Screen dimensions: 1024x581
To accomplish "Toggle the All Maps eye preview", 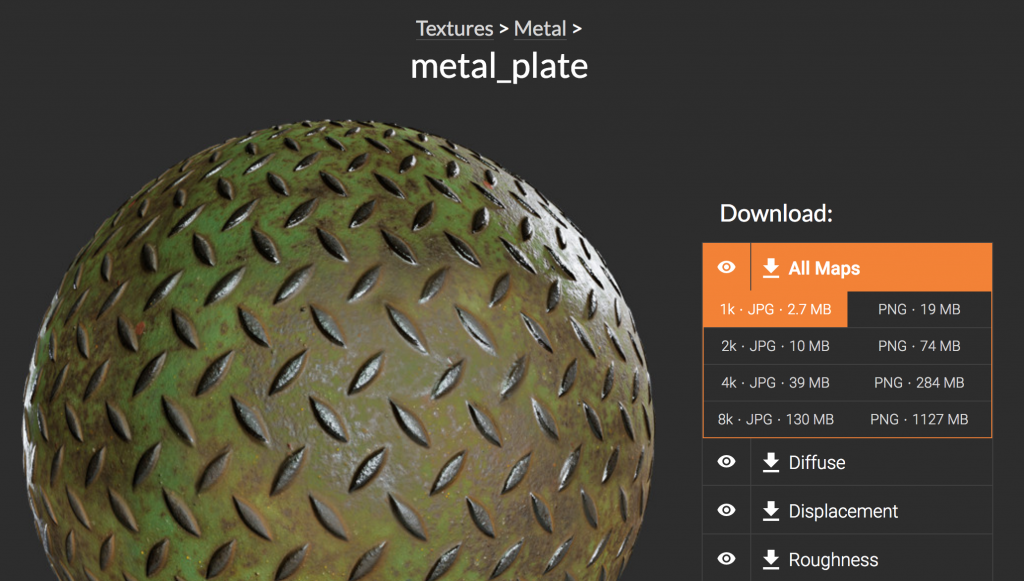I will point(727,268).
